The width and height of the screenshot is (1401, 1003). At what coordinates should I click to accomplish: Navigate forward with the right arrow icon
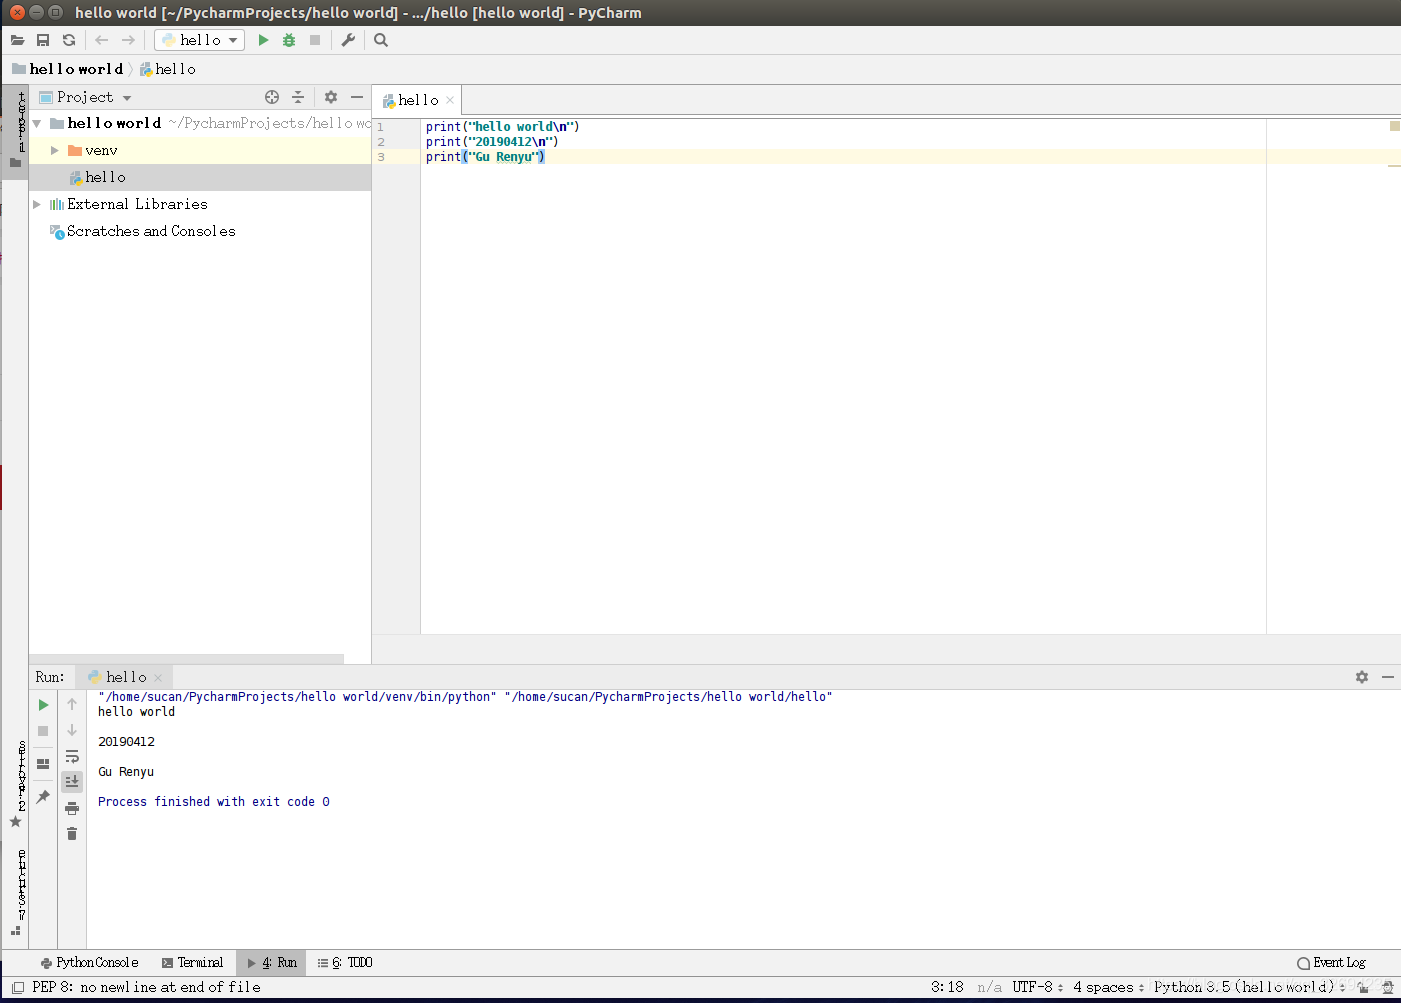pos(128,40)
